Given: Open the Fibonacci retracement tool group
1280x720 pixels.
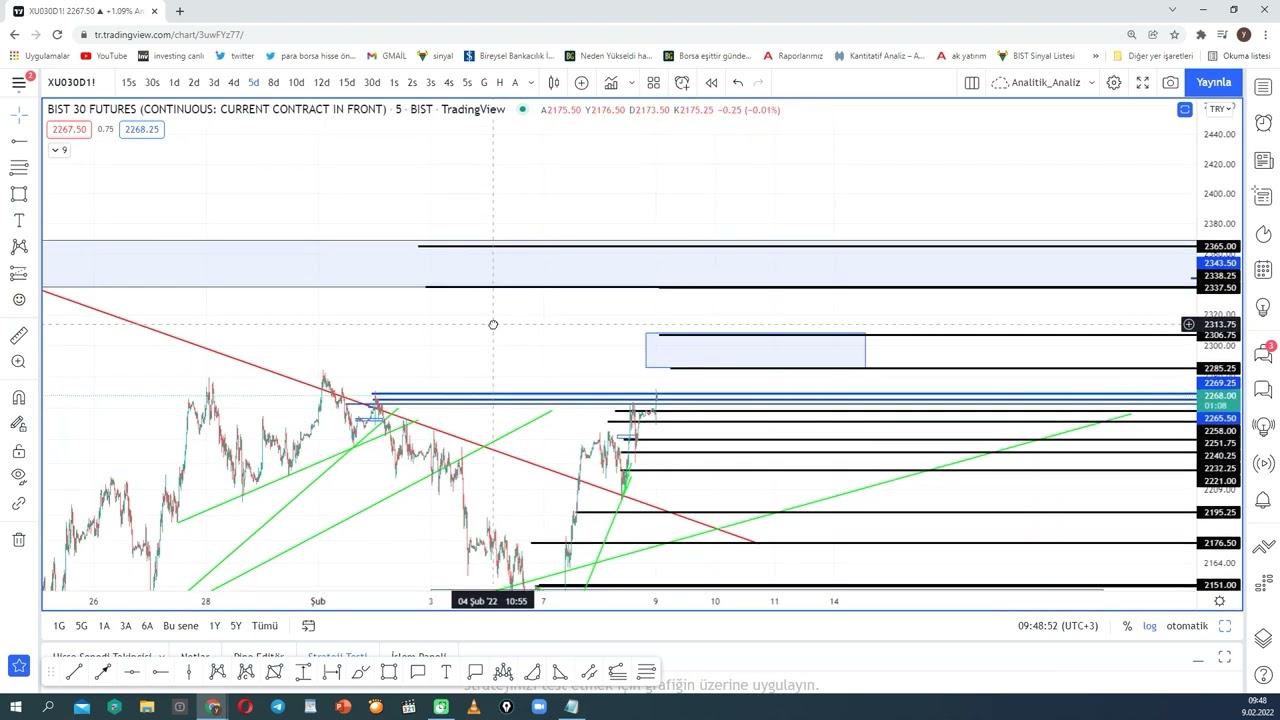Looking at the screenshot, I should tap(19, 167).
